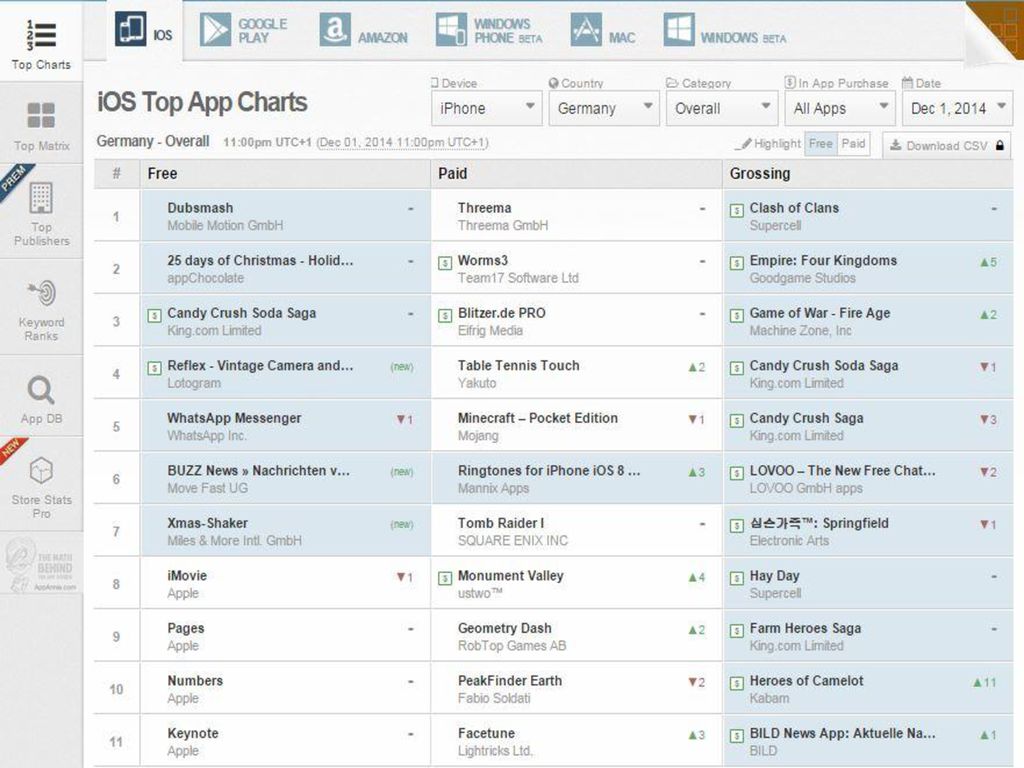1024x768 pixels.
Task: Click the lock icon on Download CSV
Action: [999, 145]
